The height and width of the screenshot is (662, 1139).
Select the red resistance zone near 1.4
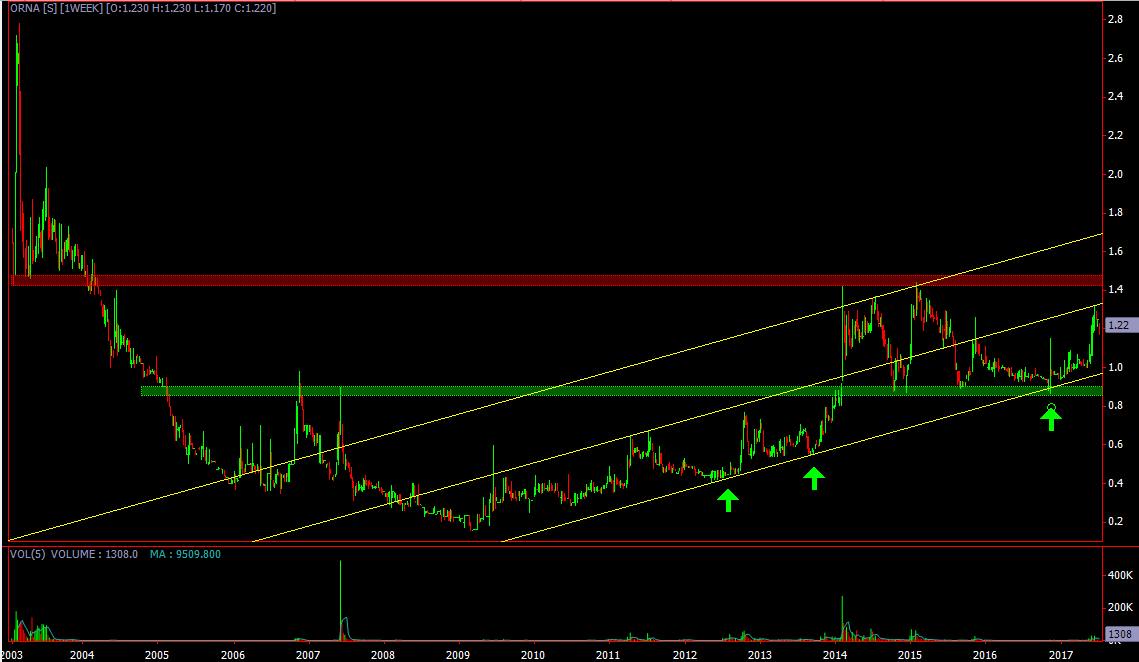click(556, 280)
